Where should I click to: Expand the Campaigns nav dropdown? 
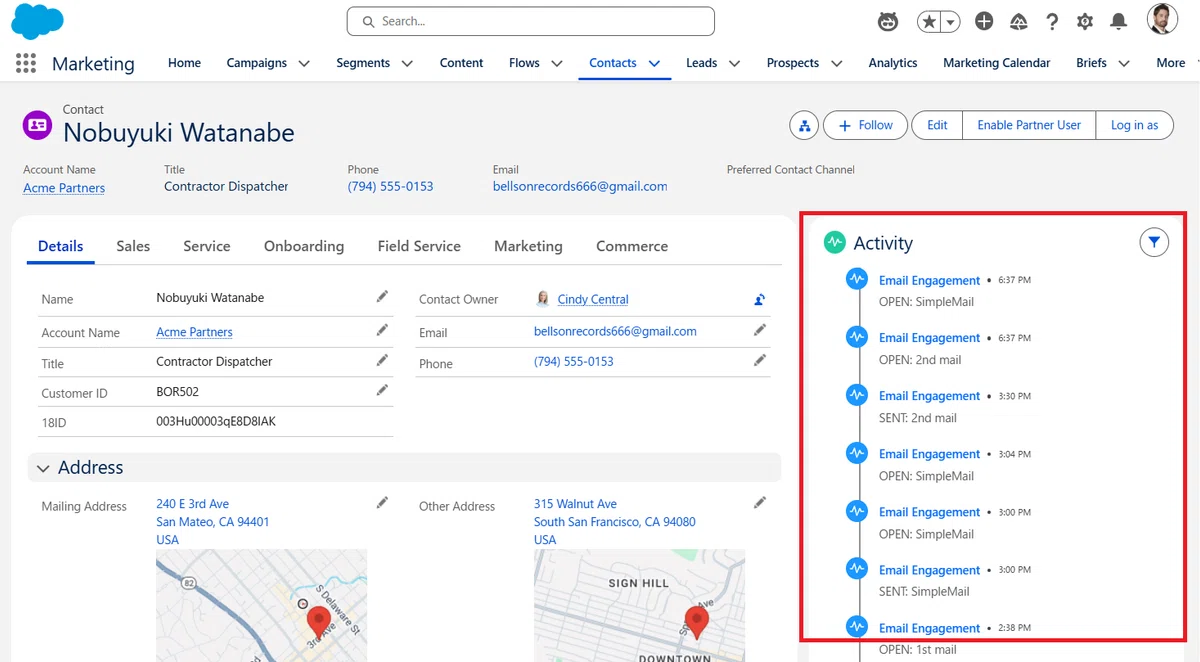[304, 63]
